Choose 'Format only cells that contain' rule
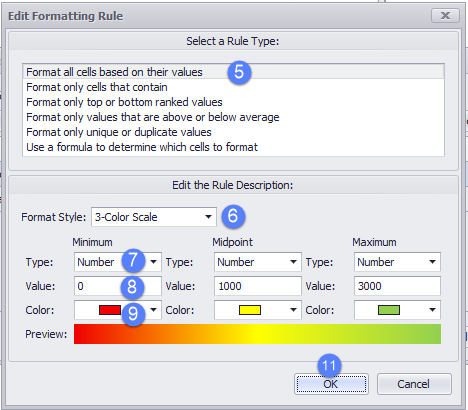Screen dimensions: 468x410 point(233,87)
